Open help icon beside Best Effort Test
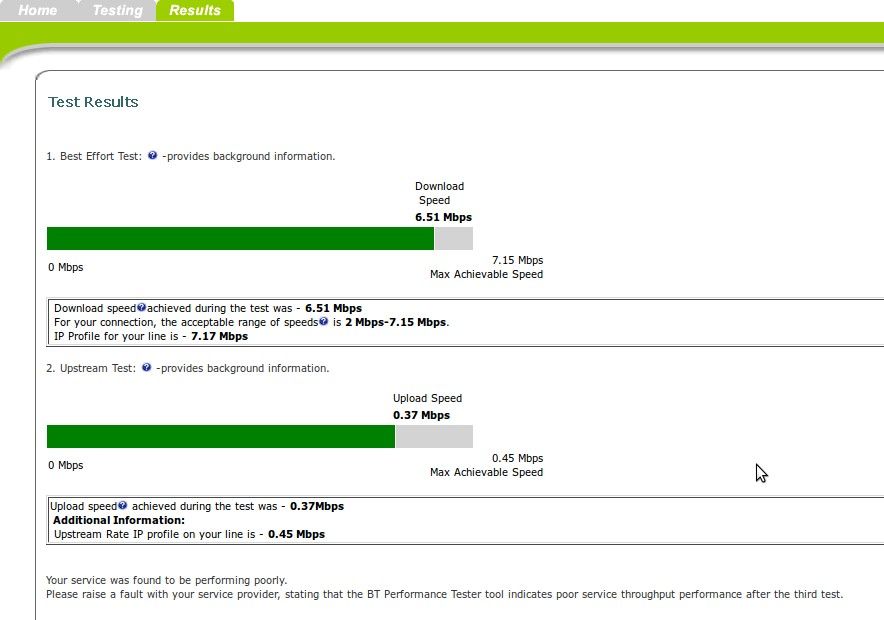This screenshot has width=884, height=620. pyautogui.click(x=152, y=156)
